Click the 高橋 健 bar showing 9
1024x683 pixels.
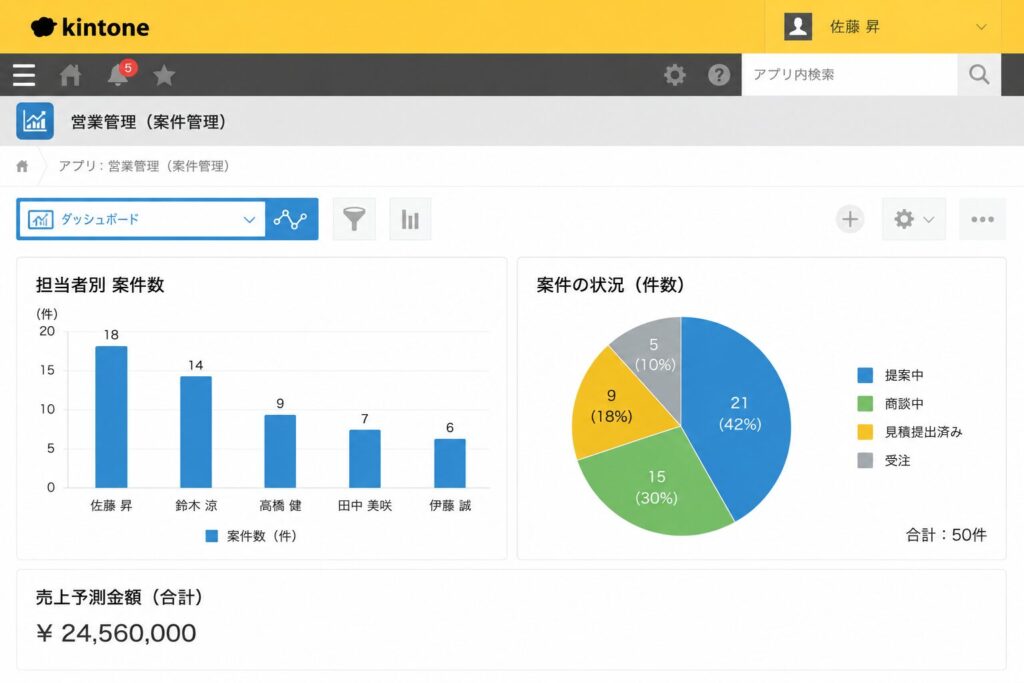pyautogui.click(x=280, y=451)
